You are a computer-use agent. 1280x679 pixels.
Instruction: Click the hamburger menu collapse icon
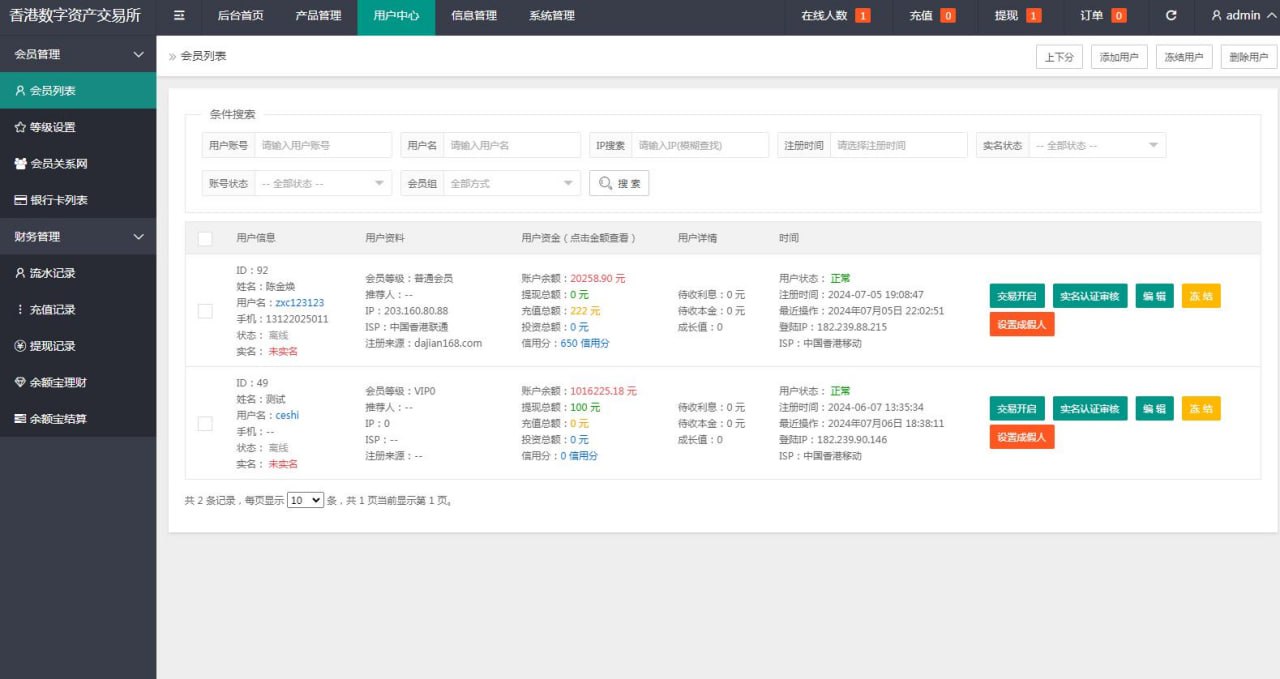pyautogui.click(x=179, y=16)
